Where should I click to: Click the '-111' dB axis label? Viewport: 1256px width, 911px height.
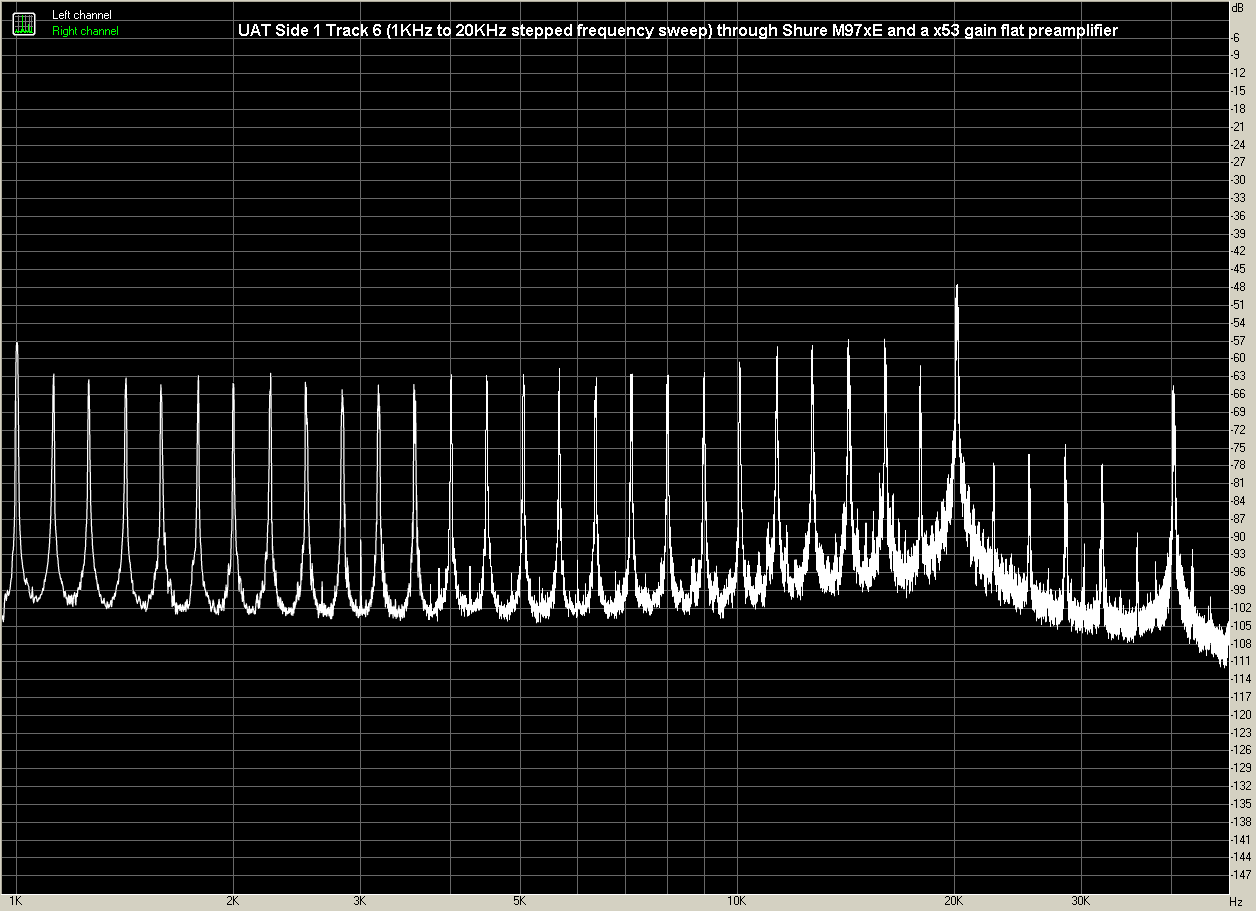pyautogui.click(x=1242, y=661)
